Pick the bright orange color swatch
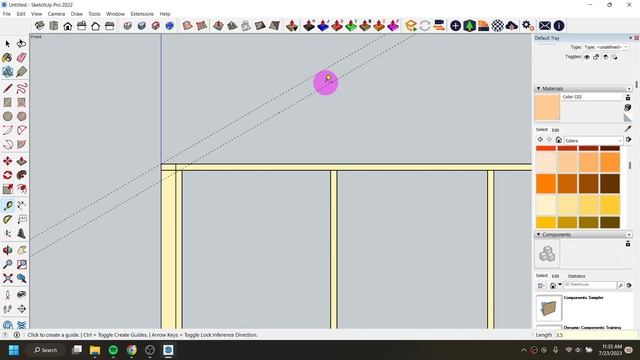 point(546,183)
